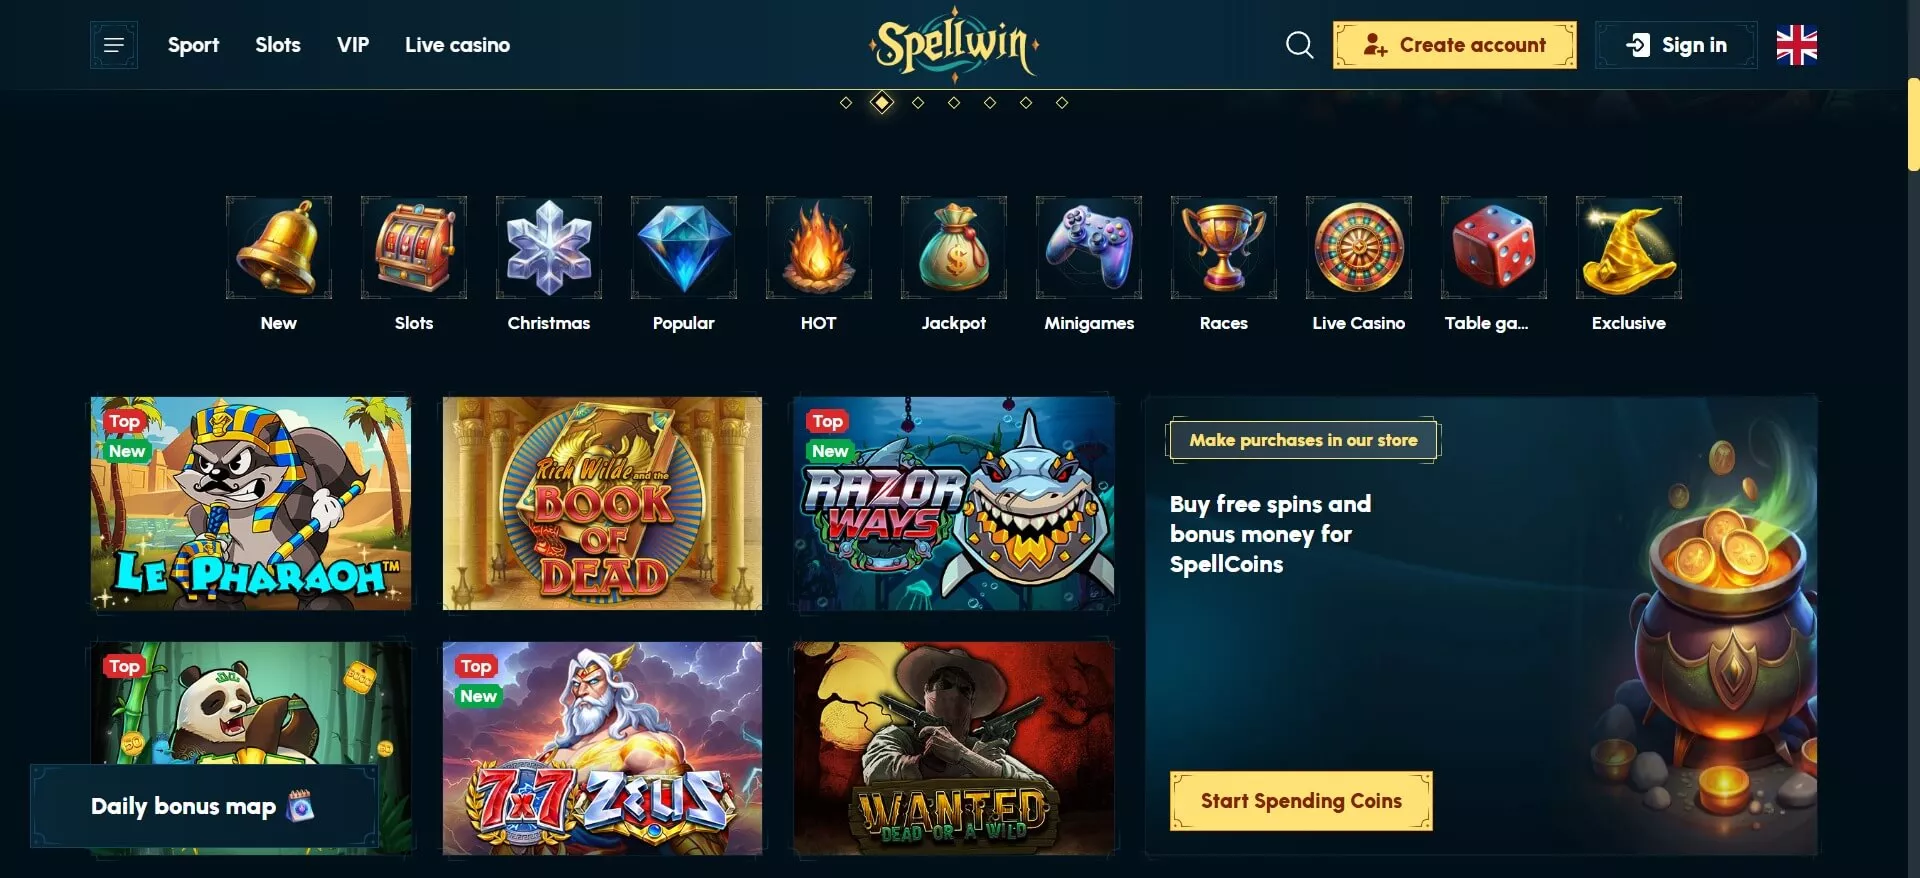This screenshot has width=1920, height=878.
Task: Open the Christmas snowflake category
Action: click(x=548, y=248)
